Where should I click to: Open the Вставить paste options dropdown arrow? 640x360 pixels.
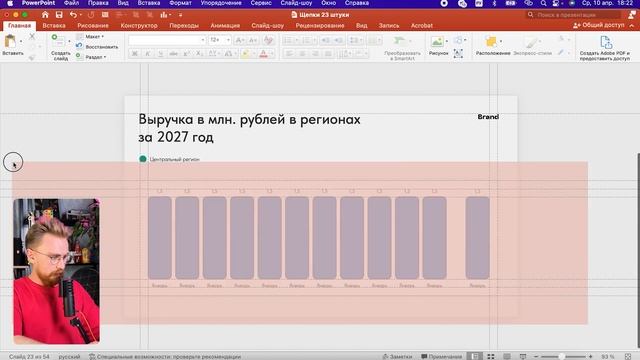click(21, 41)
